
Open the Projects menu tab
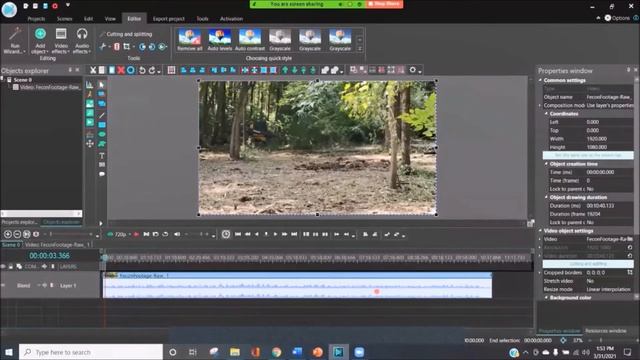tap(36, 19)
